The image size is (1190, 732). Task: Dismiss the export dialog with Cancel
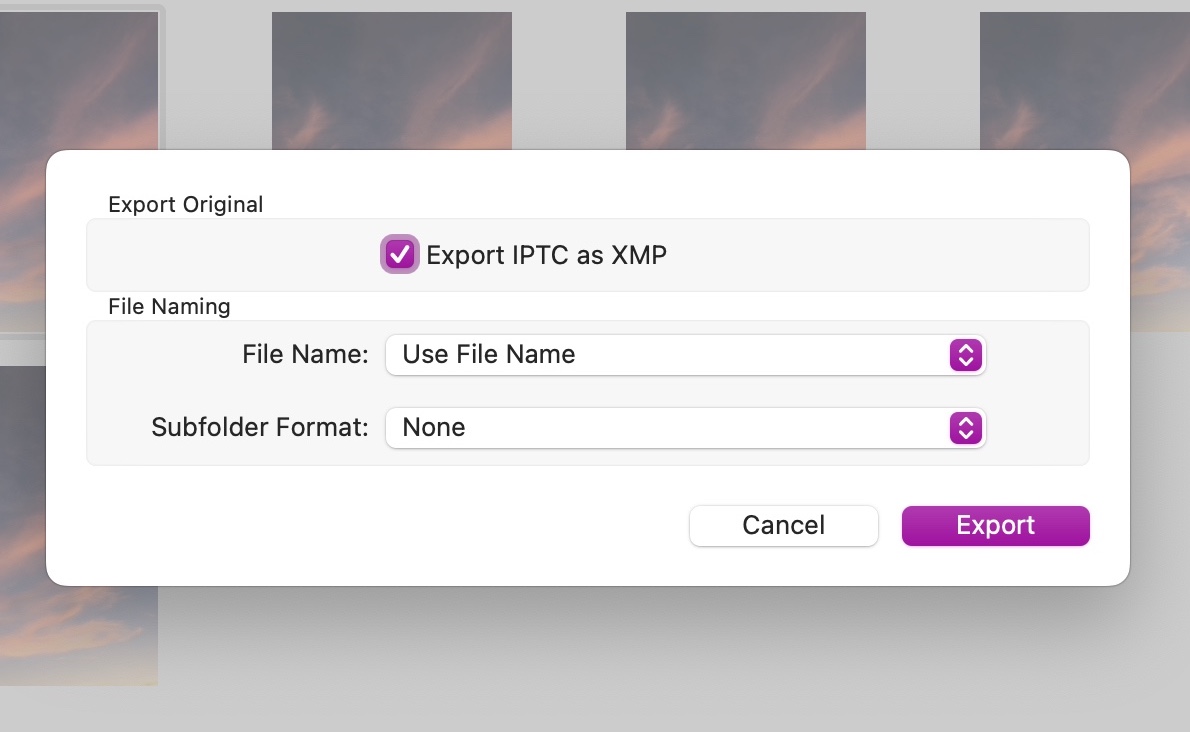(x=783, y=525)
